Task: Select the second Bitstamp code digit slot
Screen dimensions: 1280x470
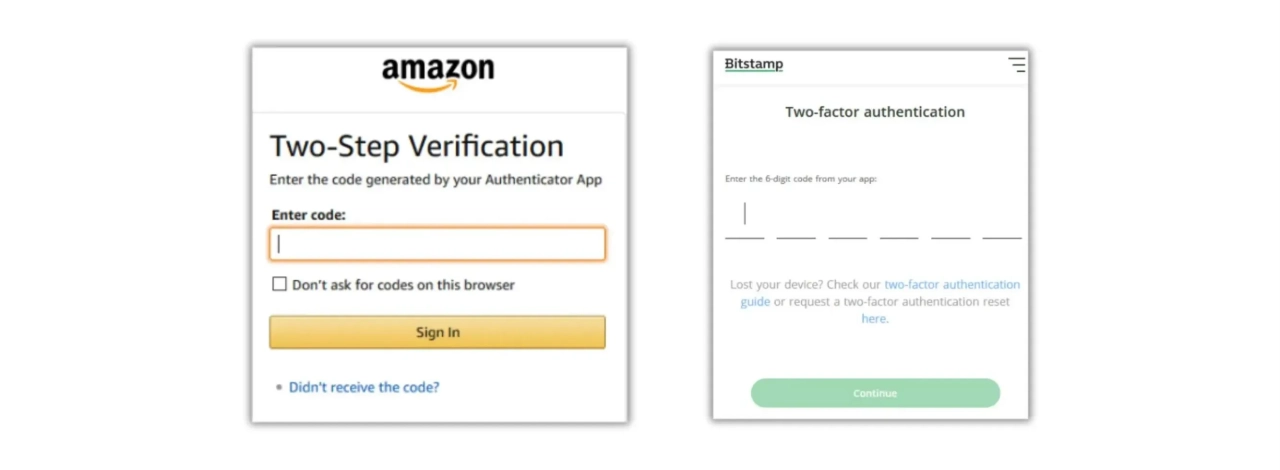Action: 796,220
